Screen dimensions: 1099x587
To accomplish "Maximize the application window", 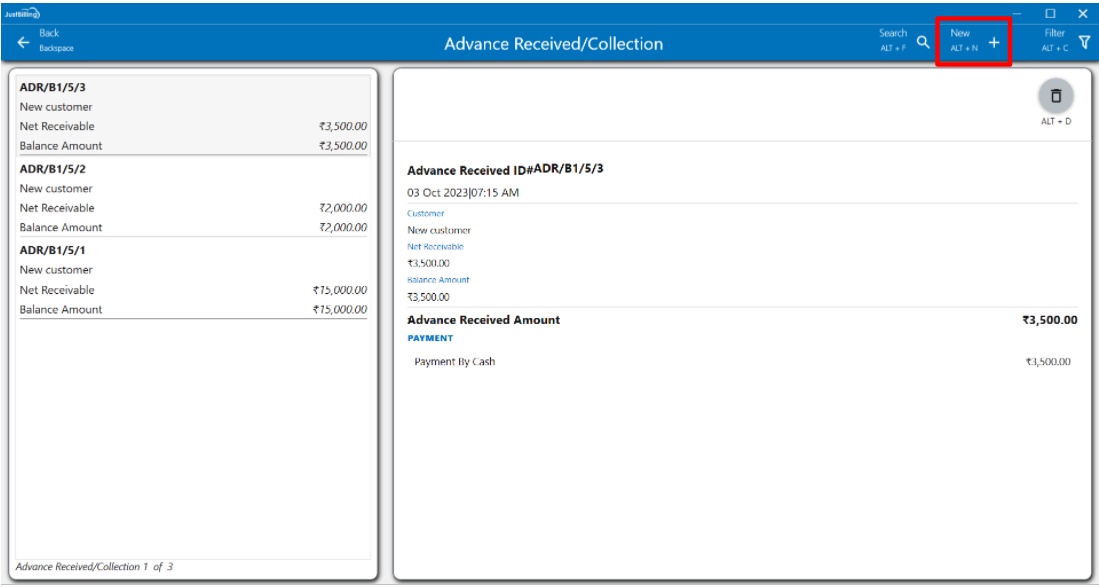I will (1050, 13).
